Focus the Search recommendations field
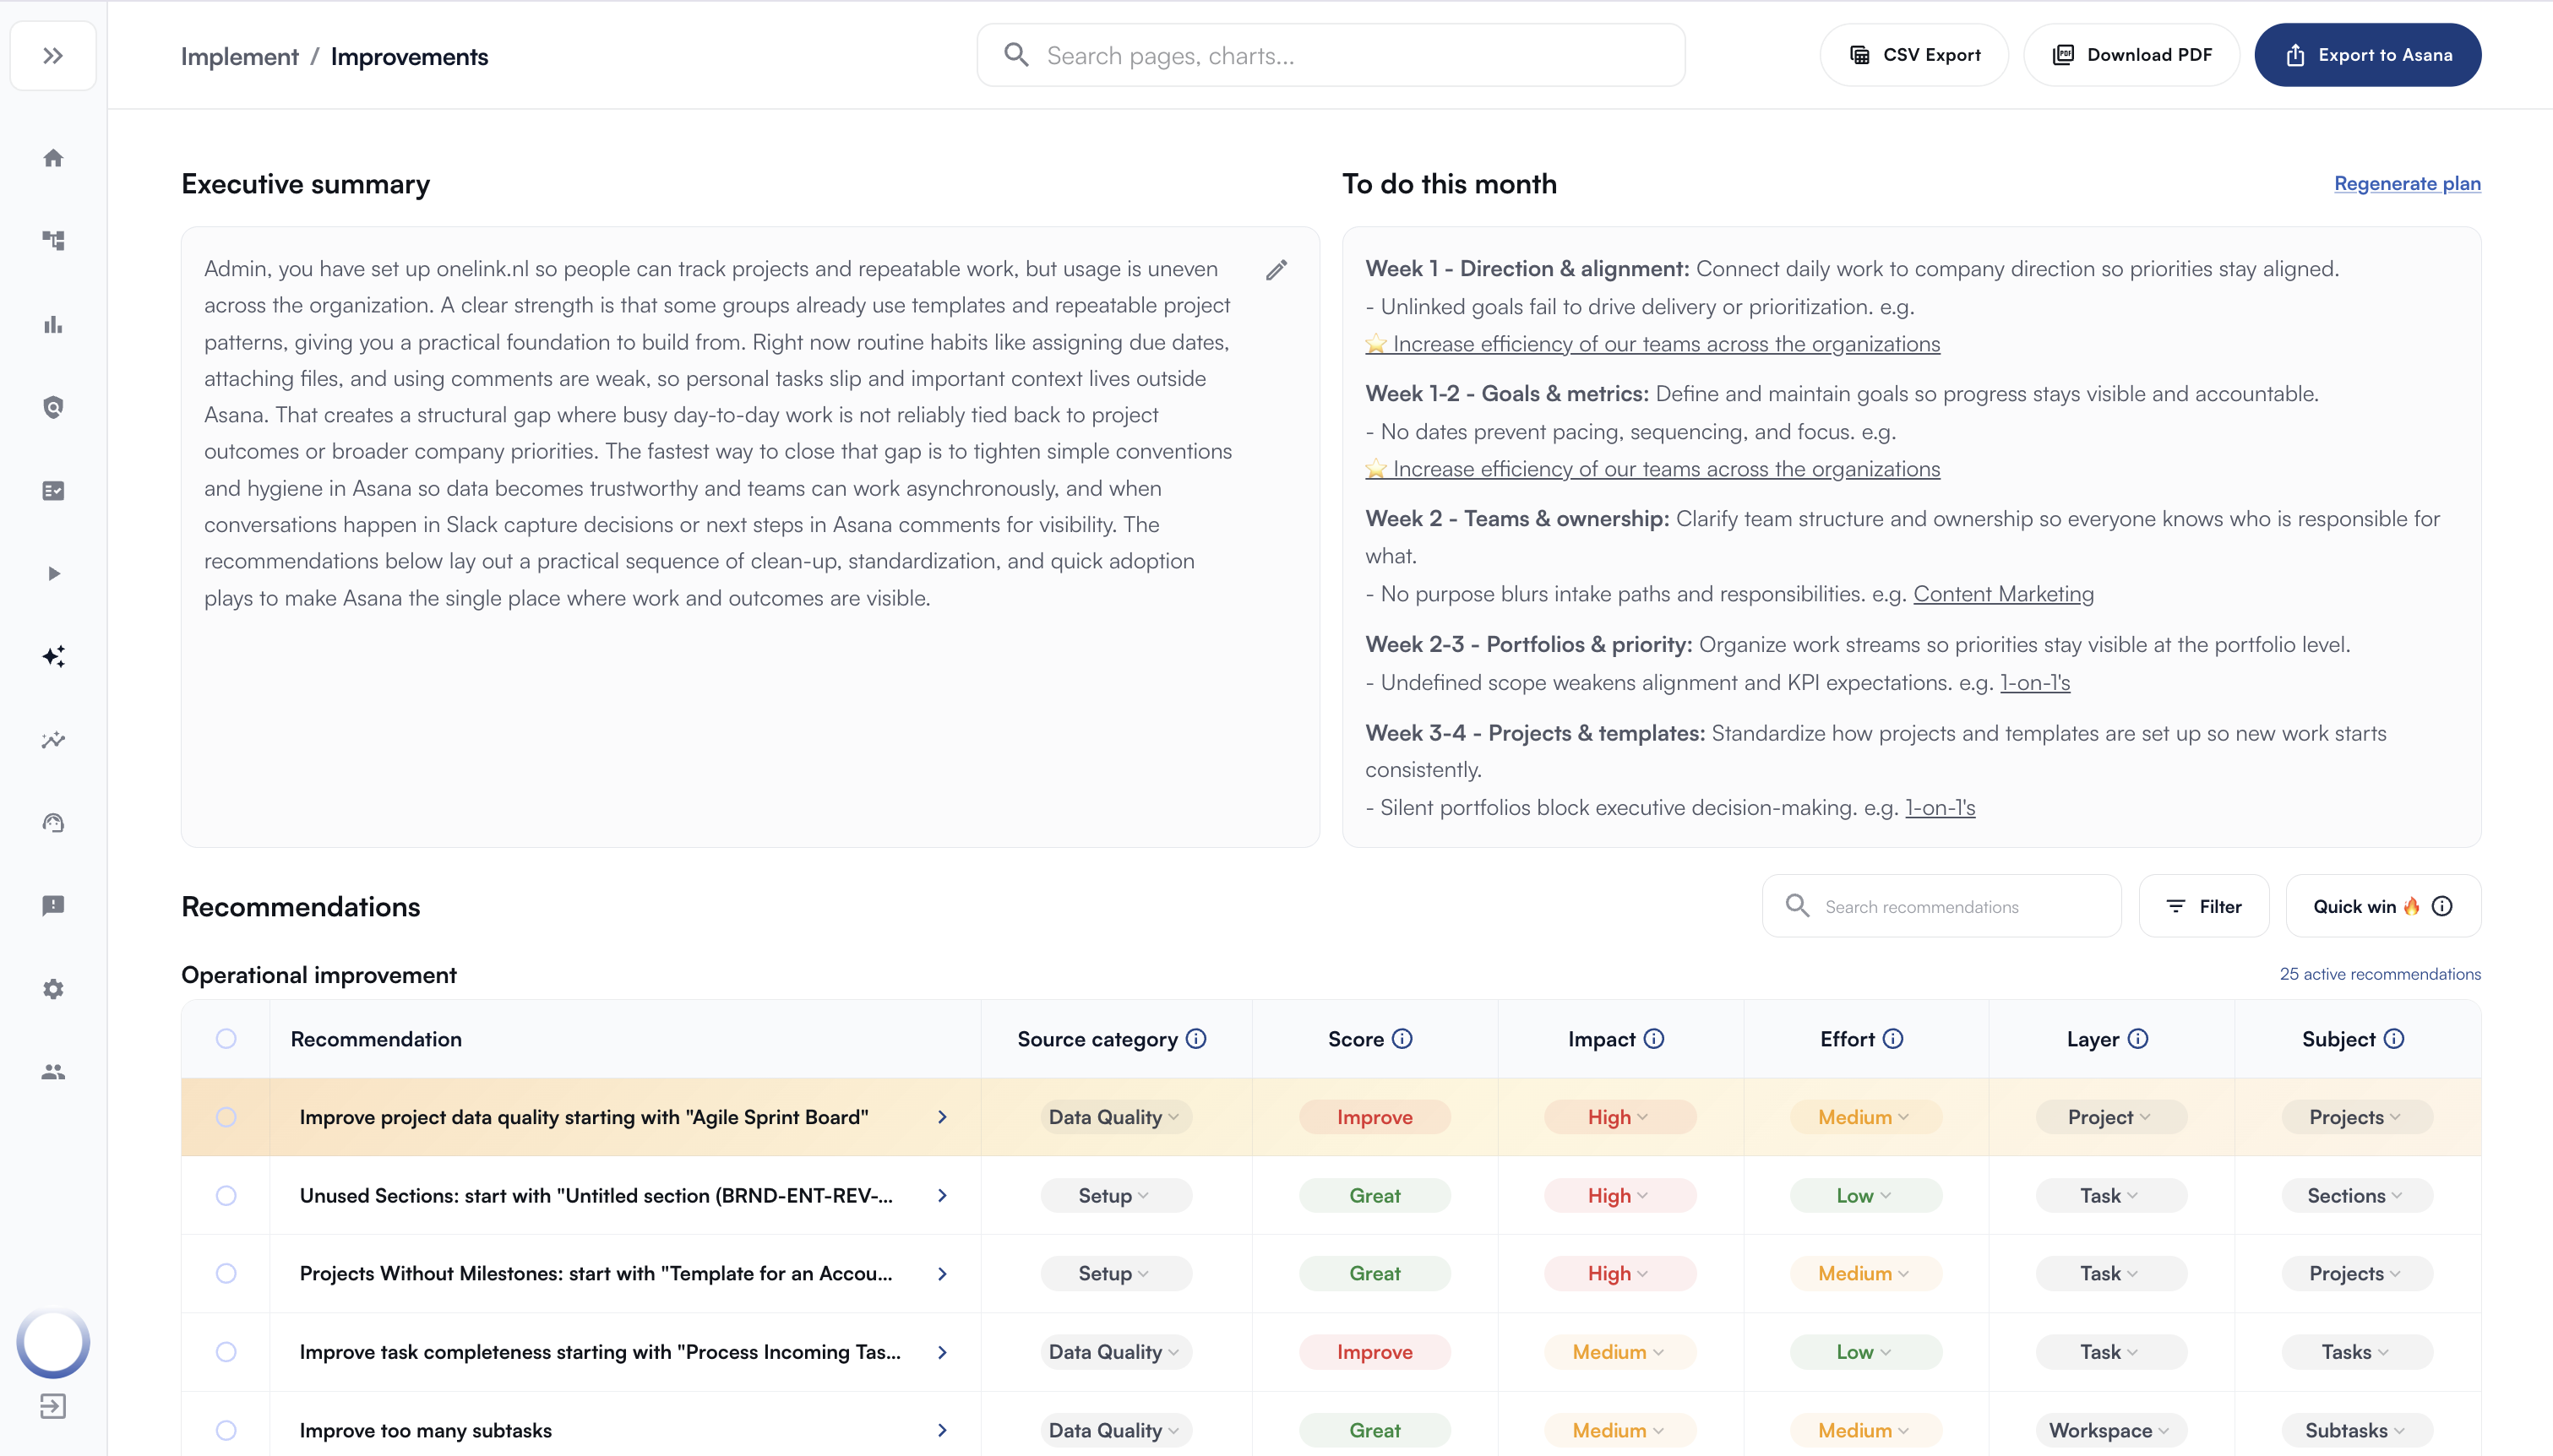The image size is (2553, 1456). 1941,906
